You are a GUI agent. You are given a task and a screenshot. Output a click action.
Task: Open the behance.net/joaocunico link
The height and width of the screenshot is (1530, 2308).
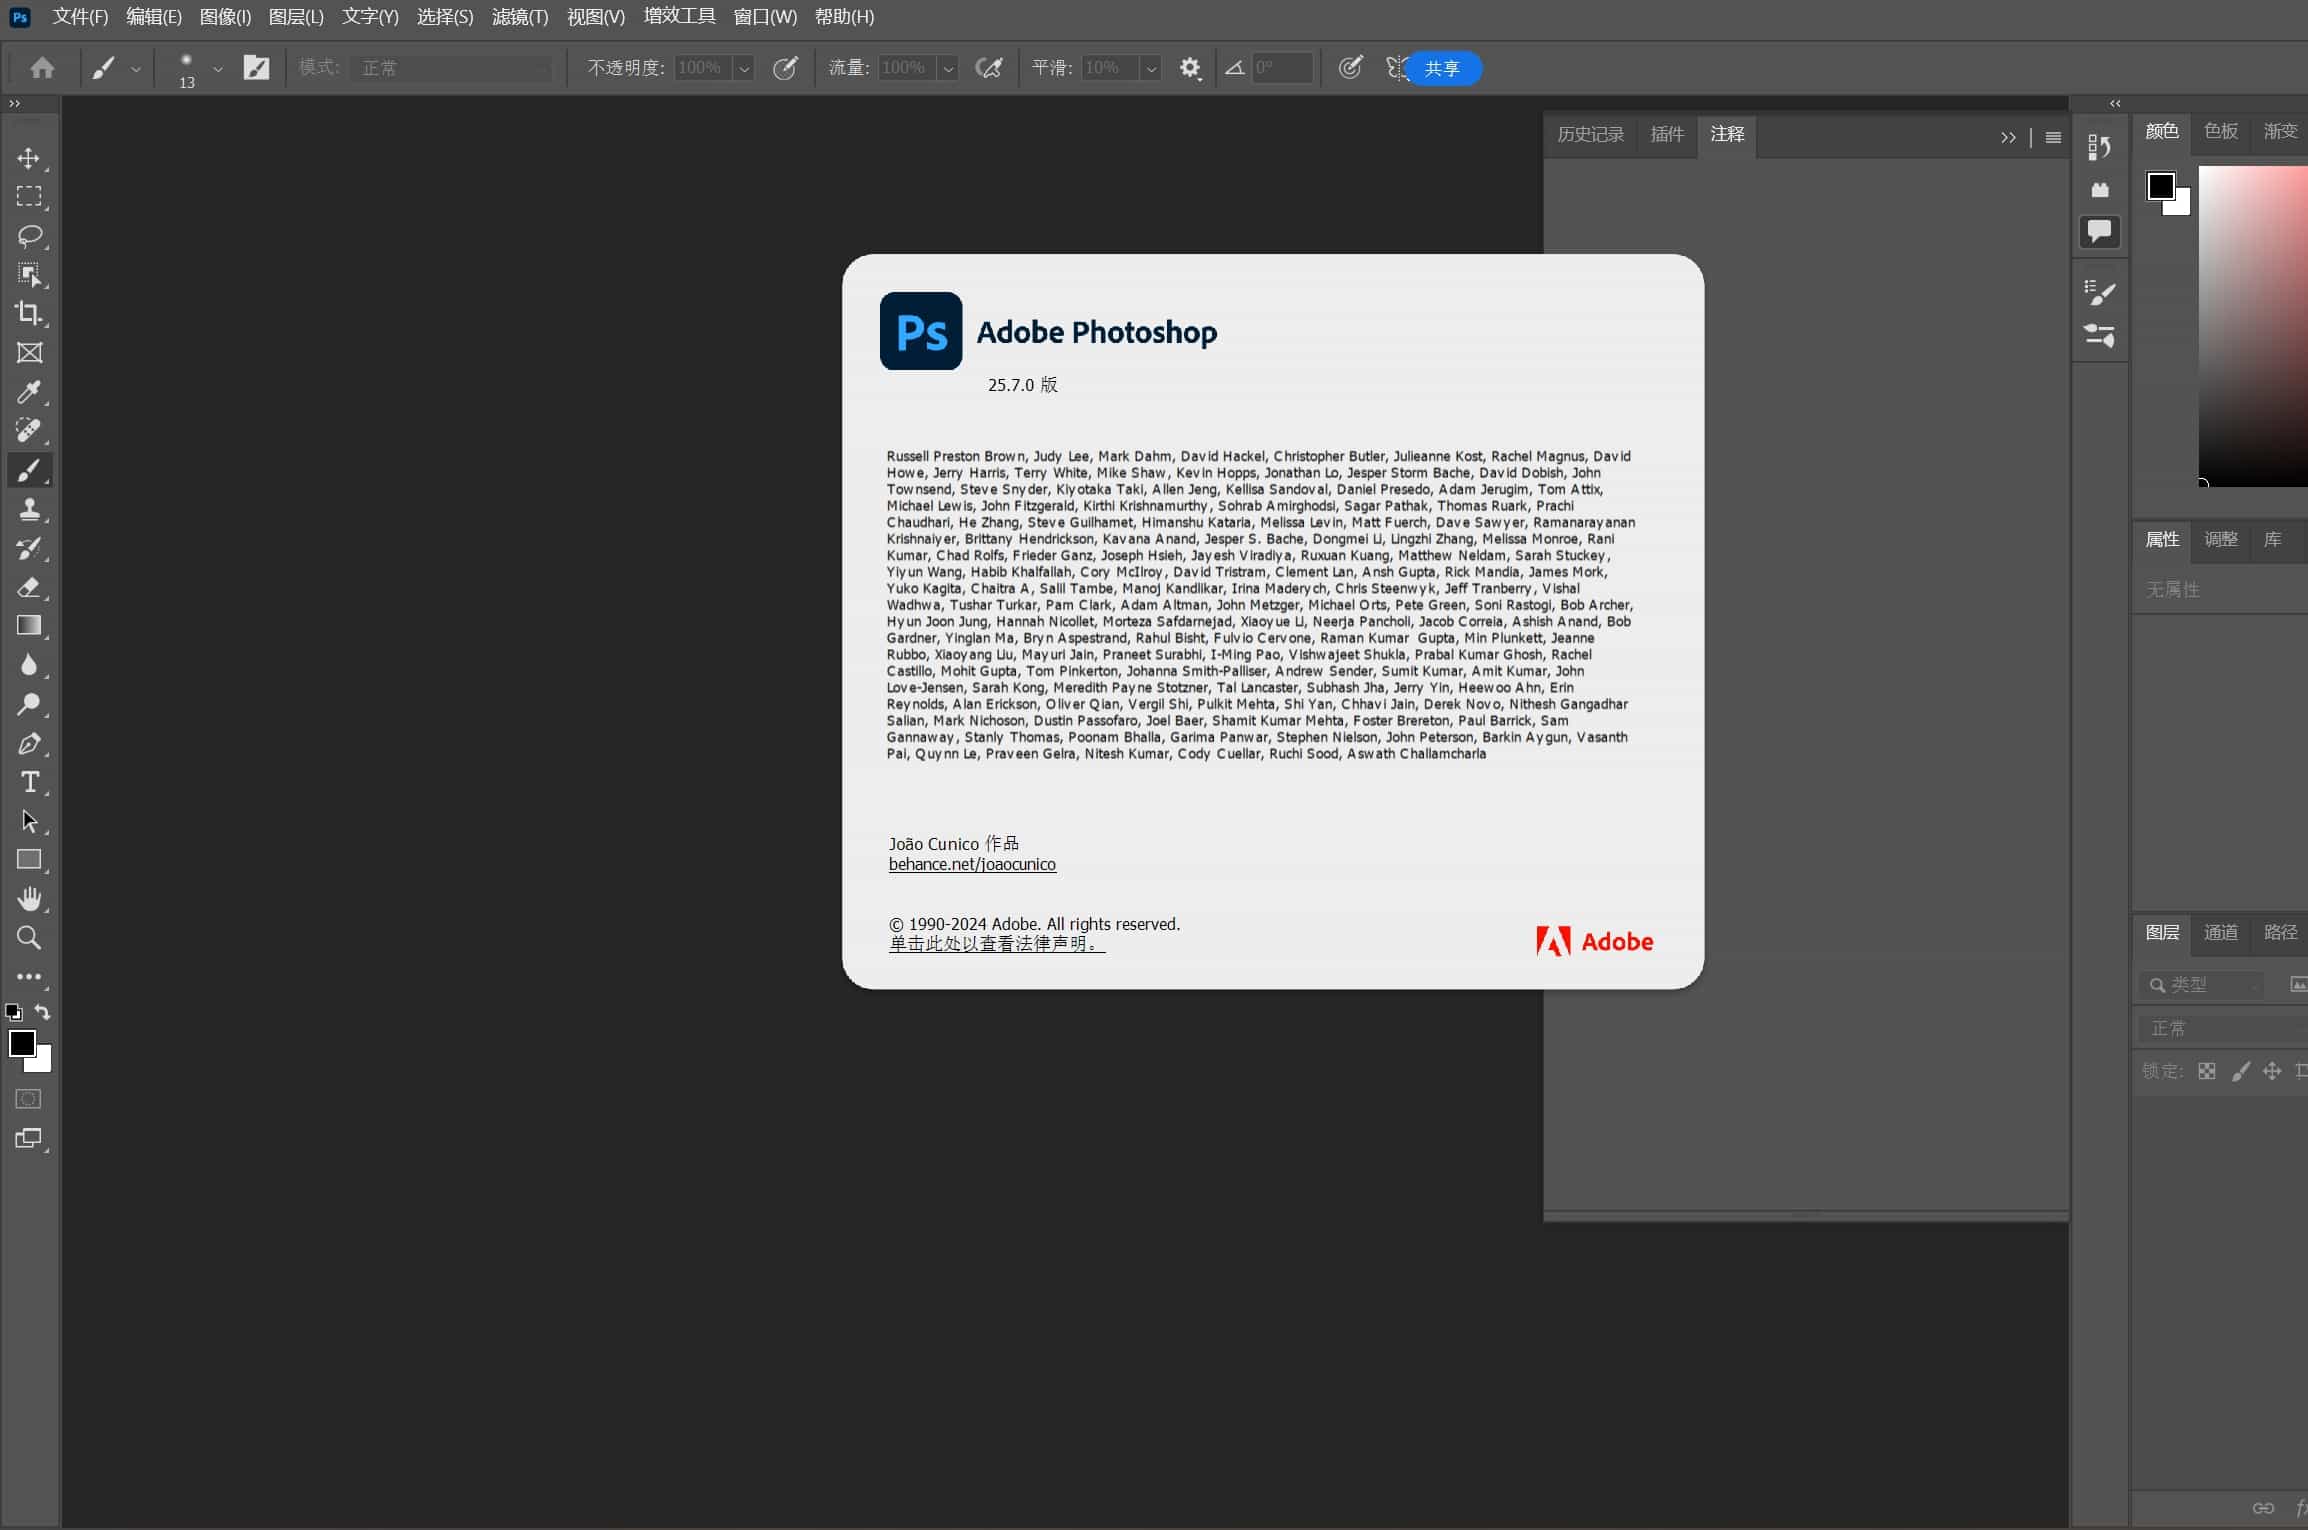(x=972, y=864)
